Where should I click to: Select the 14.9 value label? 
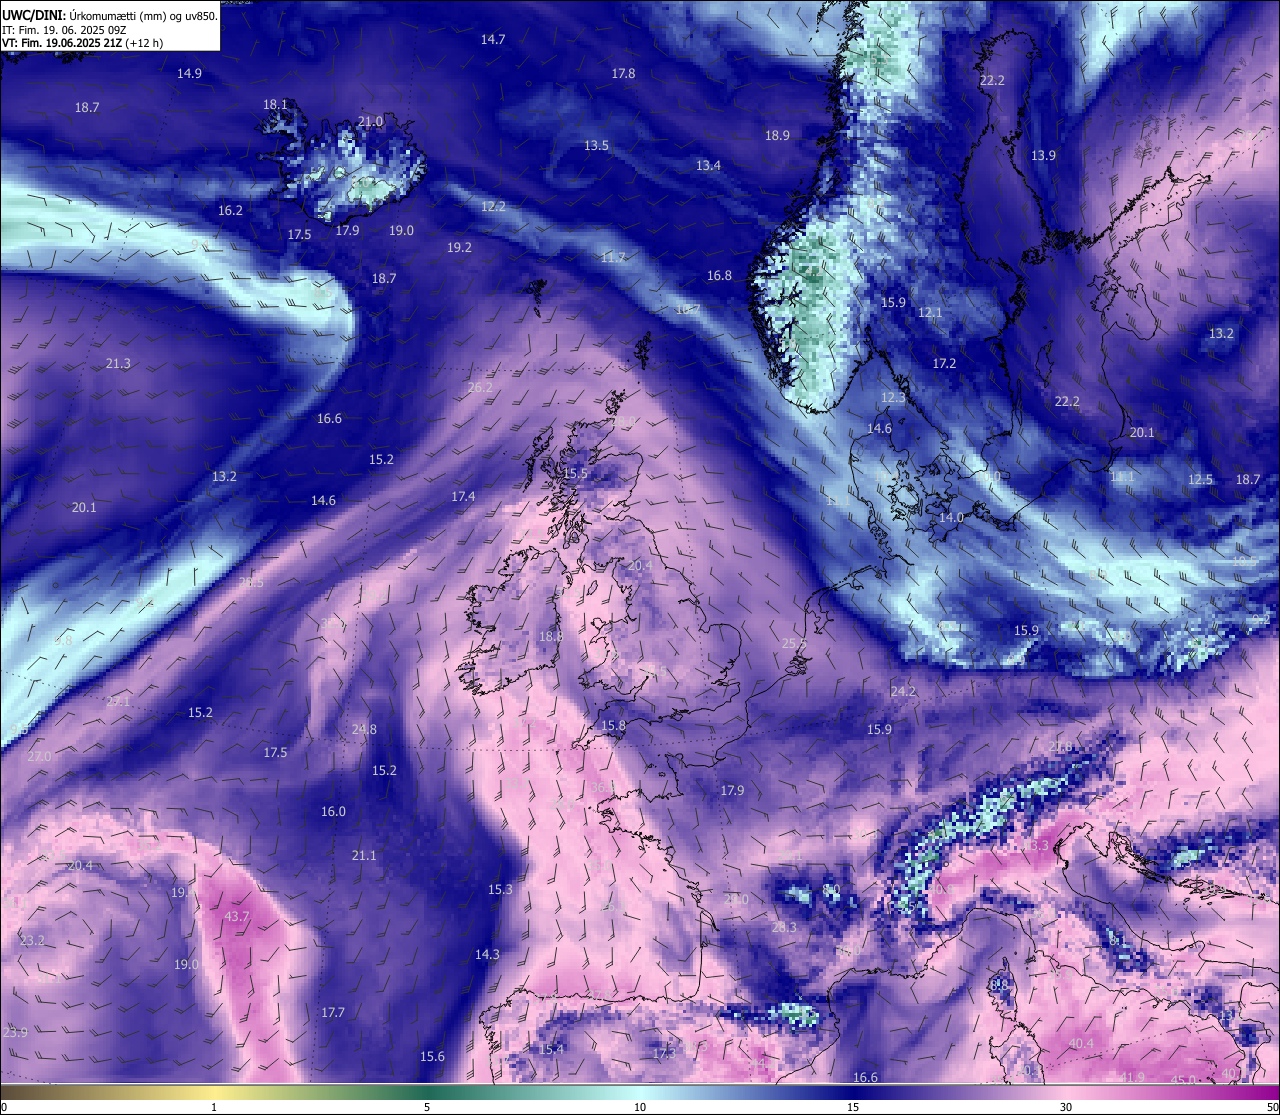(x=189, y=73)
